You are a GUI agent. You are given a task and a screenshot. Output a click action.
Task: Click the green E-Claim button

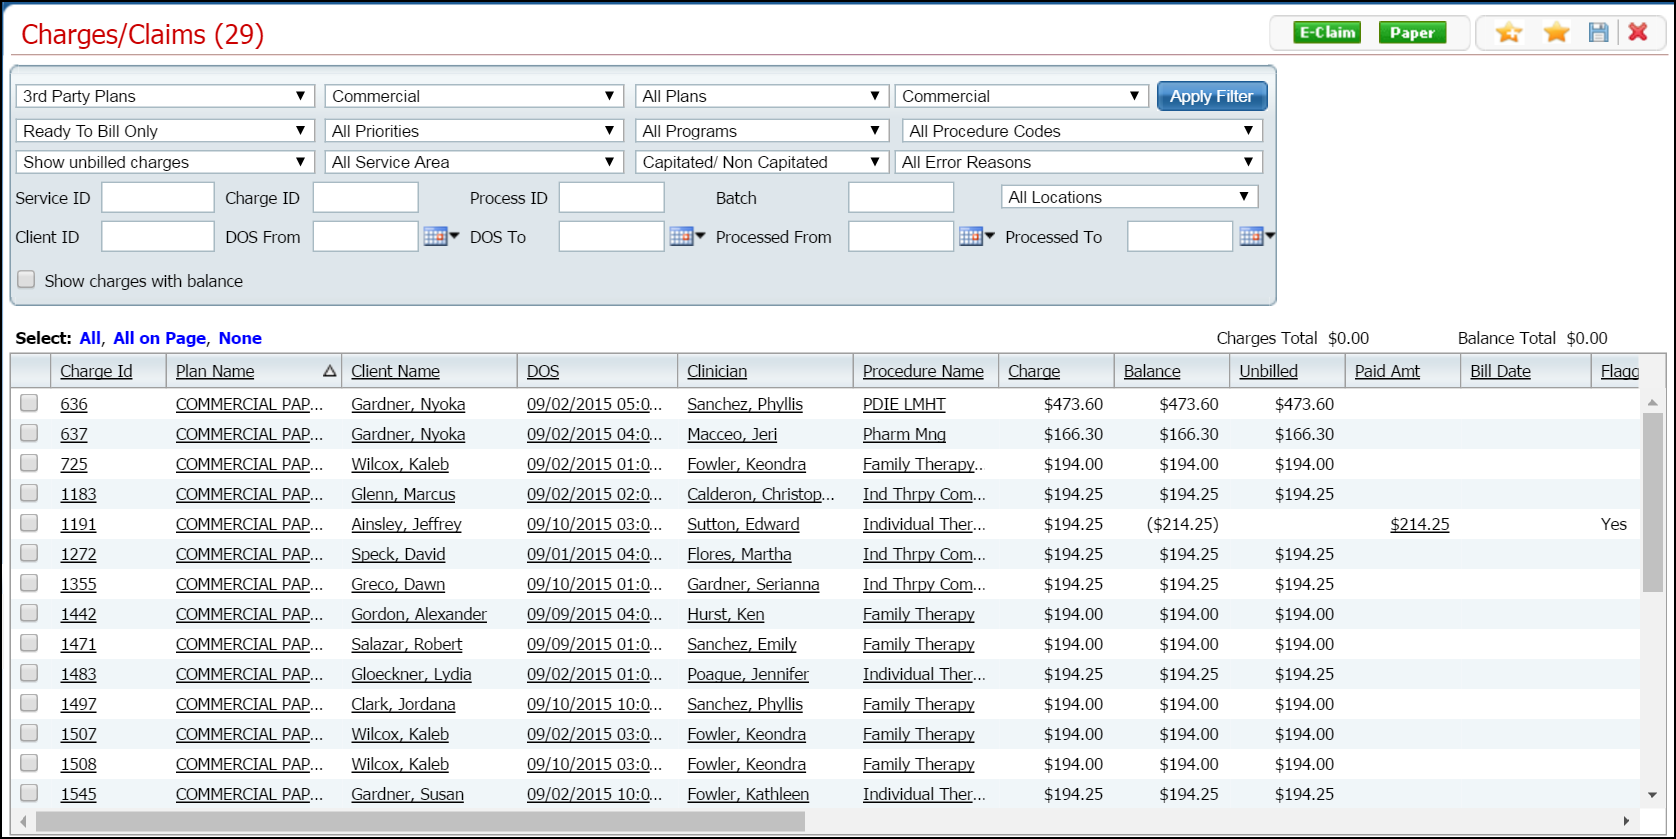click(x=1326, y=33)
